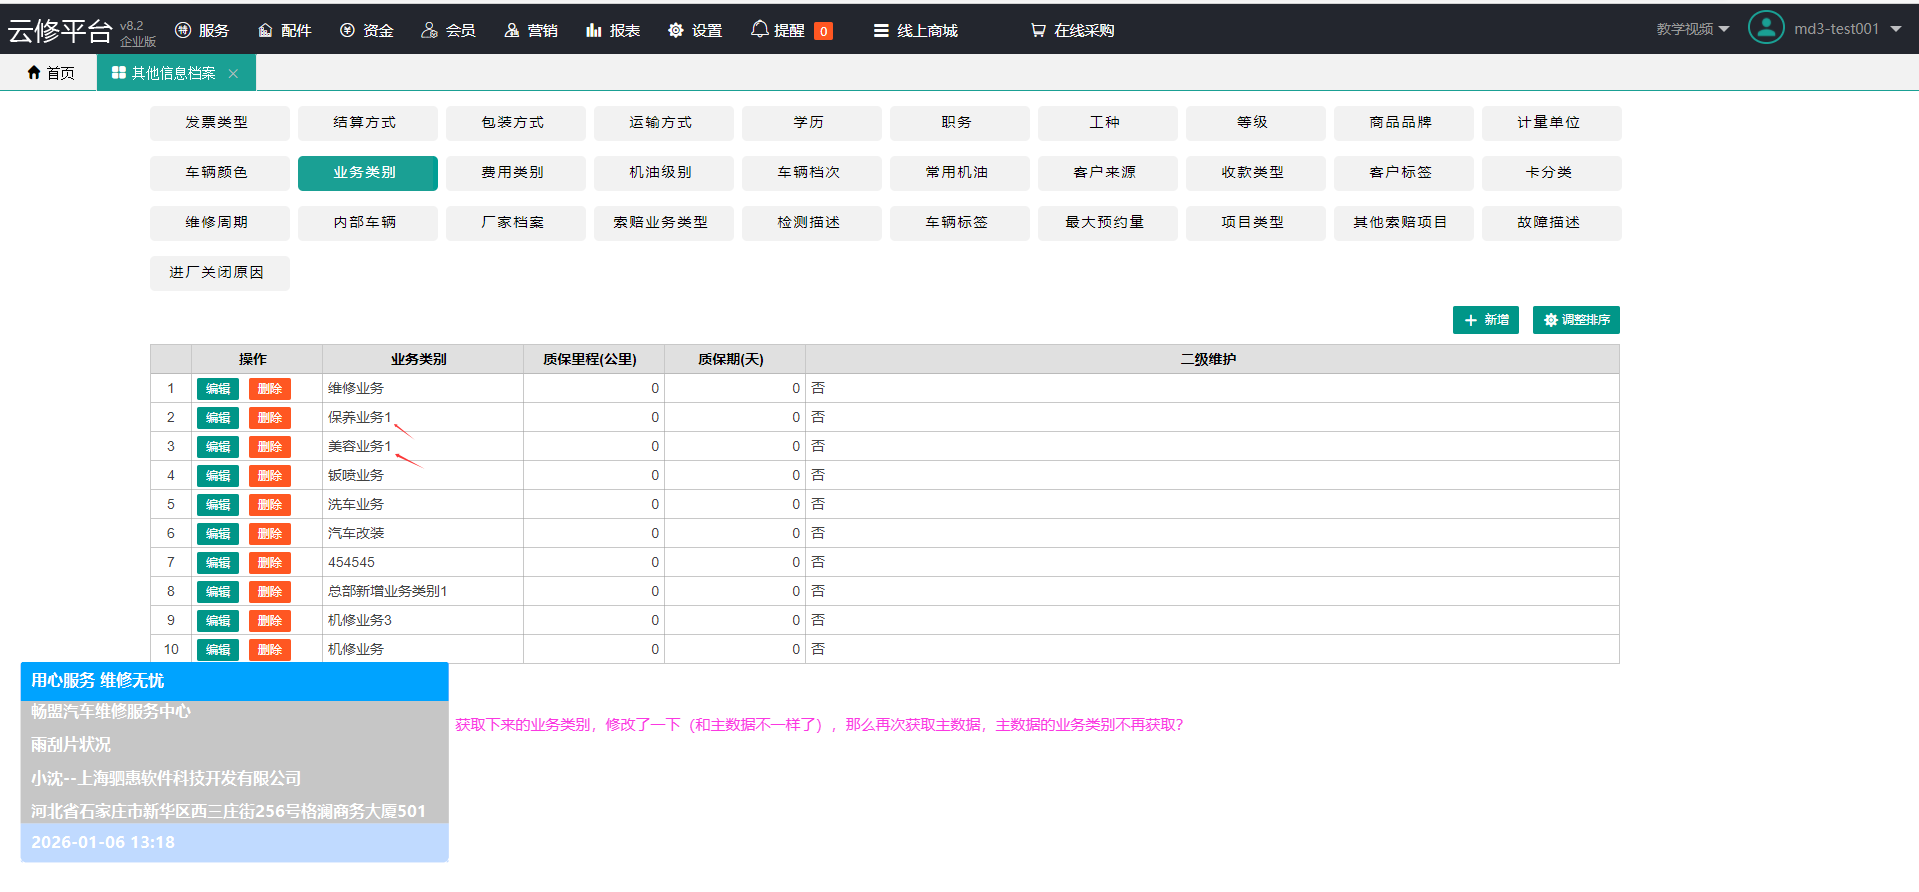The image size is (1919, 892).
Task: Open the 在线采购 shopping cart
Action: click(1072, 30)
